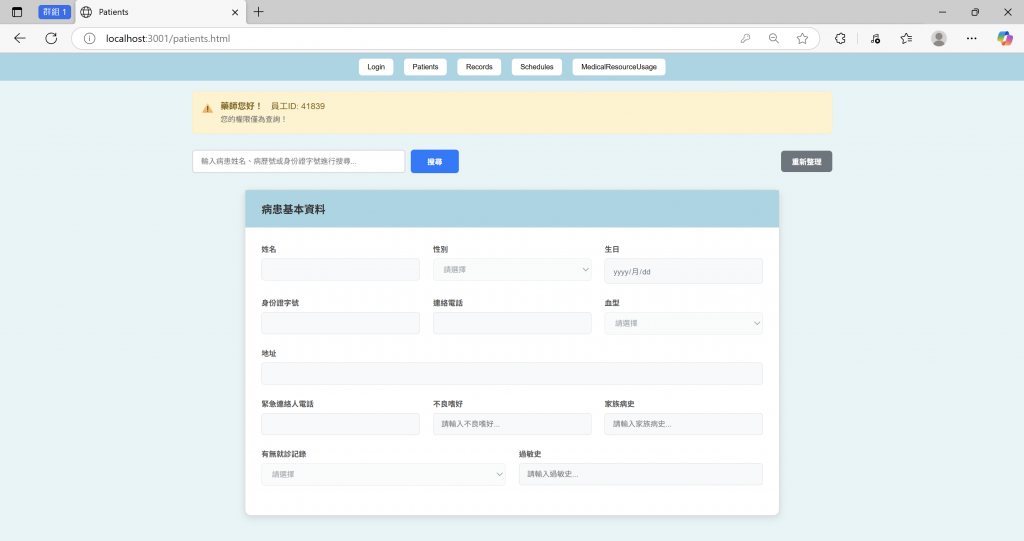Open the Records nav tab
Image resolution: width=1024 pixels, height=541 pixels.
coord(479,67)
